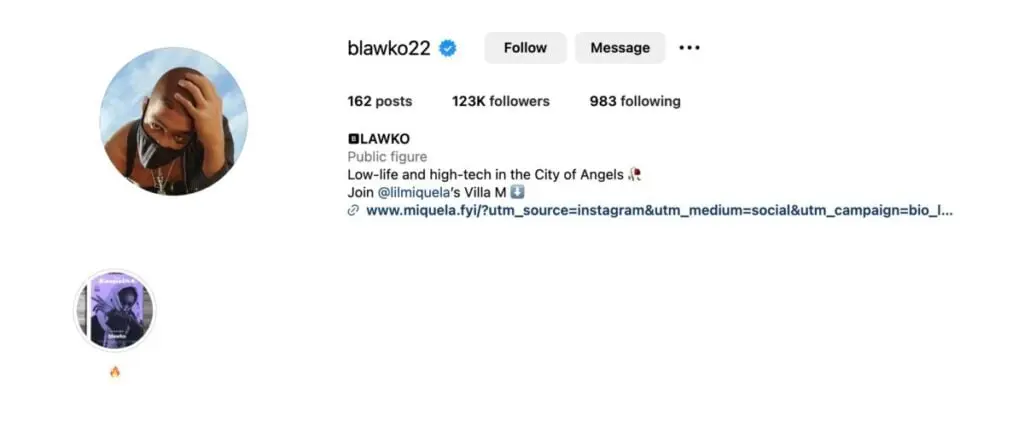Click the Public figure category label
This screenshot has width=1024, height=428.
pos(387,157)
